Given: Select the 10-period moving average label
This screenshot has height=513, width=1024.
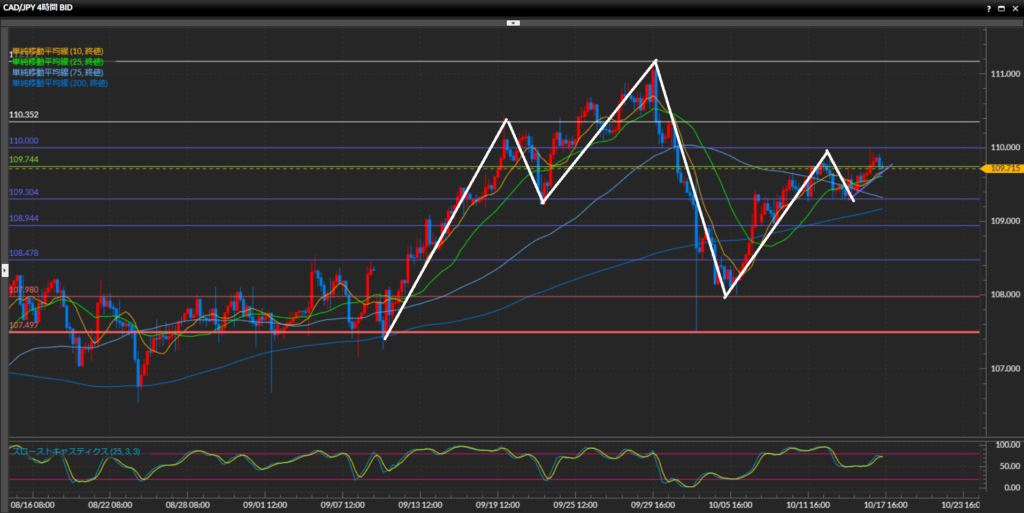Looking at the screenshot, I should [57, 51].
